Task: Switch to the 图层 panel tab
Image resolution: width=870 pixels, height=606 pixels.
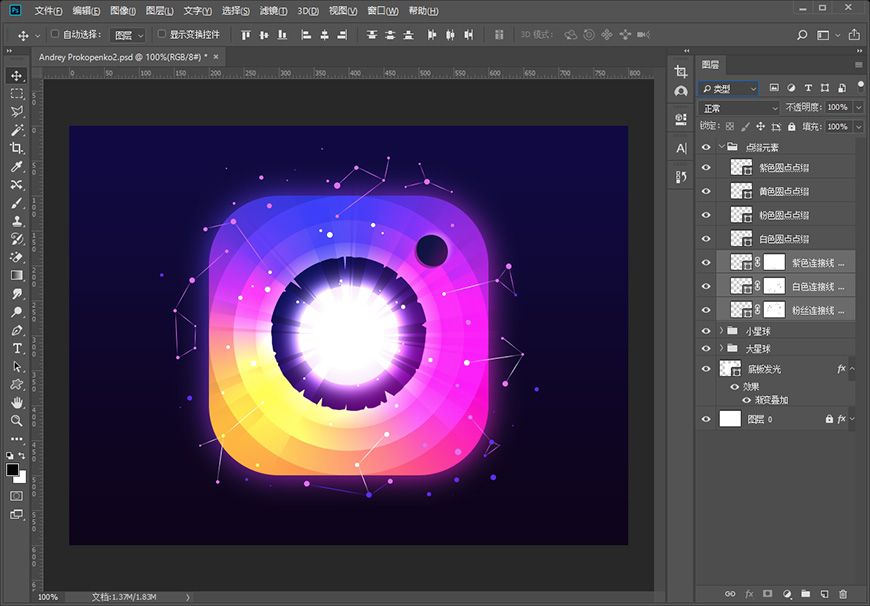Action: pyautogui.click(x=710, y=65)
